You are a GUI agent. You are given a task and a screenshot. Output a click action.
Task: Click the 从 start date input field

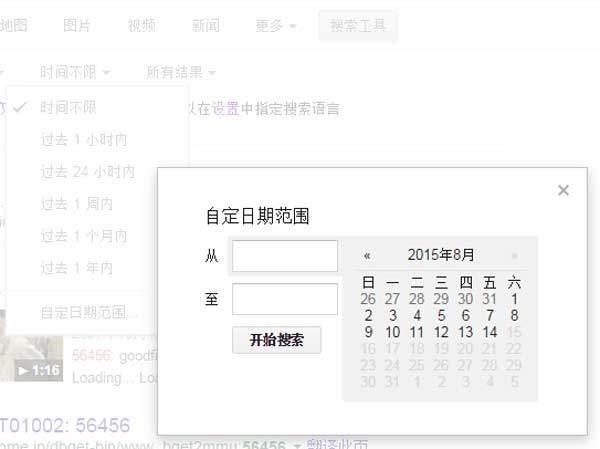coord(285,256)
